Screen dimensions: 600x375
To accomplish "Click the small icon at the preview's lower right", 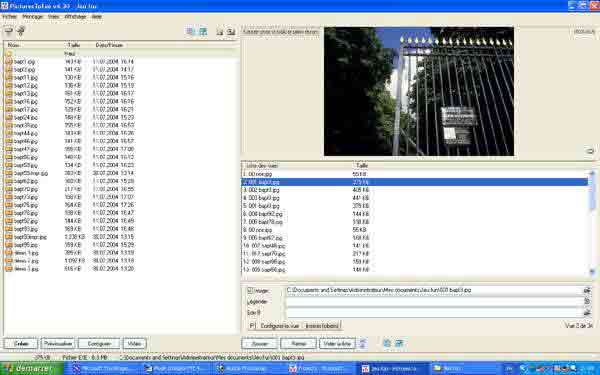I will pos(590,151).
